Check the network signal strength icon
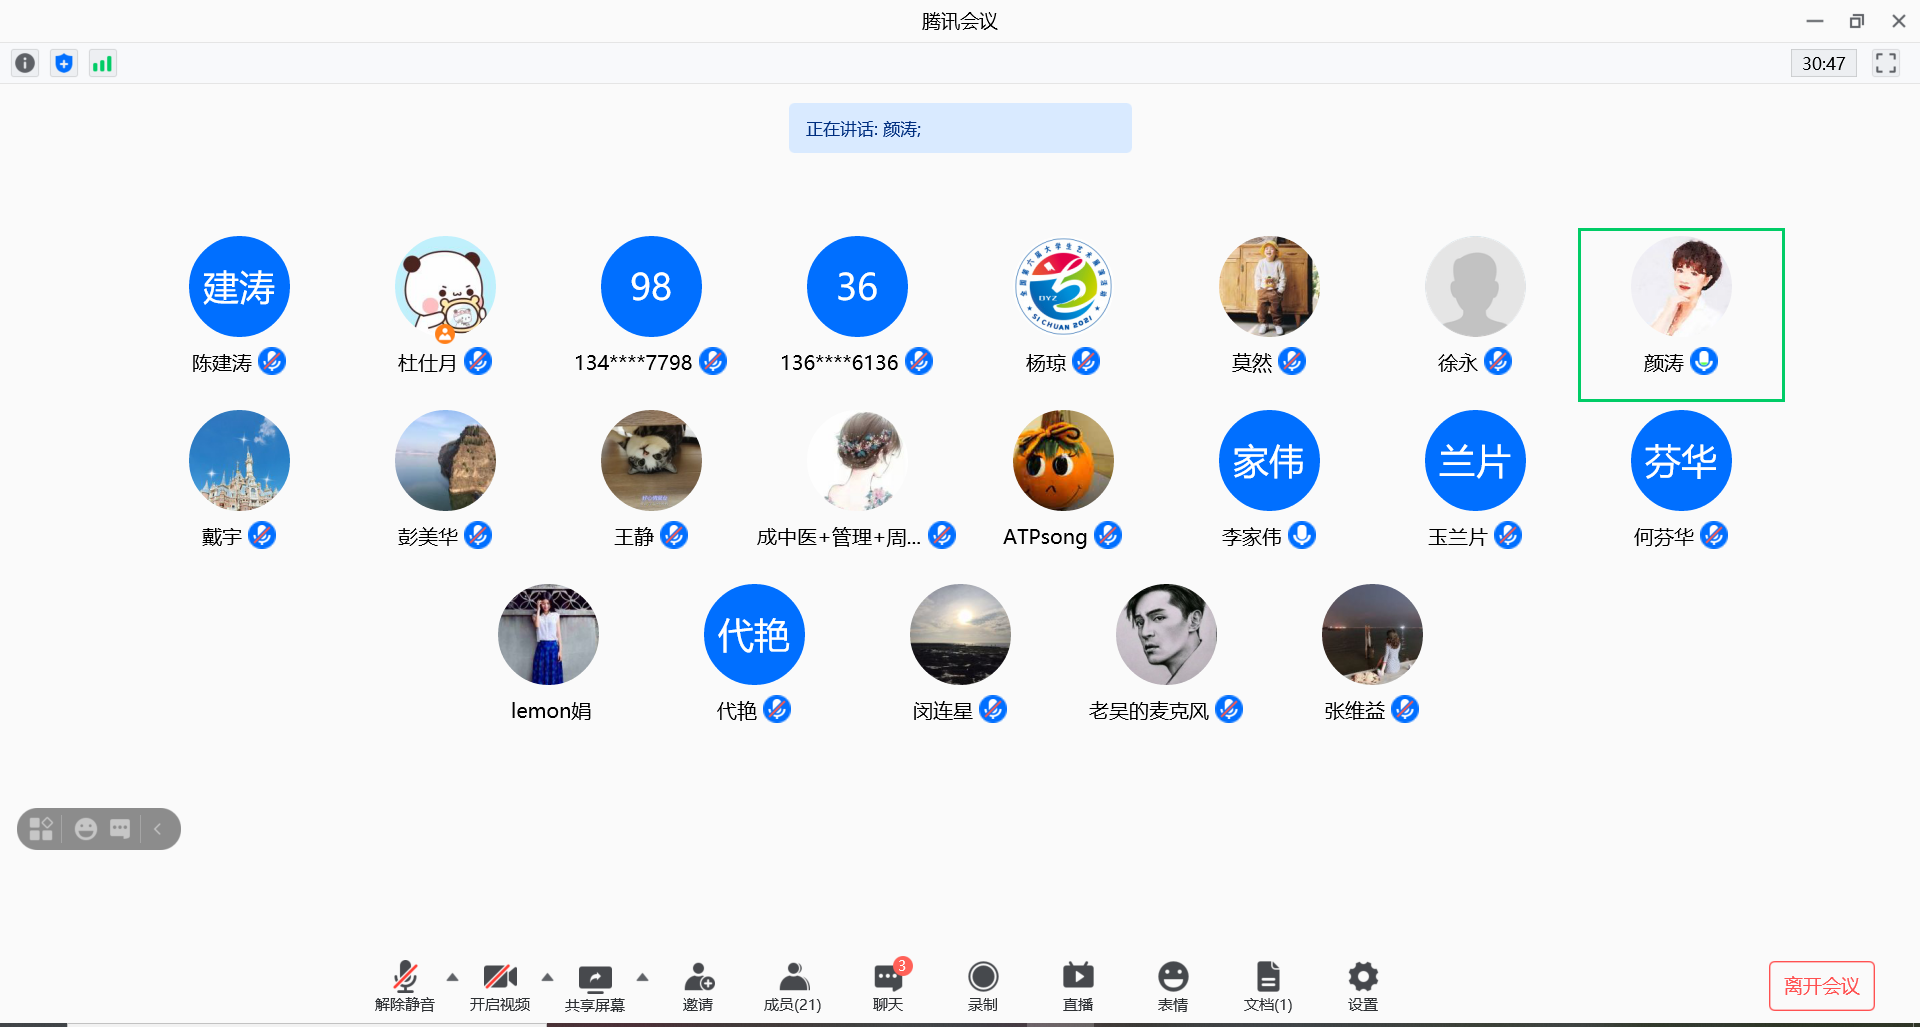This screenshot has height=1027, width=1920. click(x=103, y=64)
